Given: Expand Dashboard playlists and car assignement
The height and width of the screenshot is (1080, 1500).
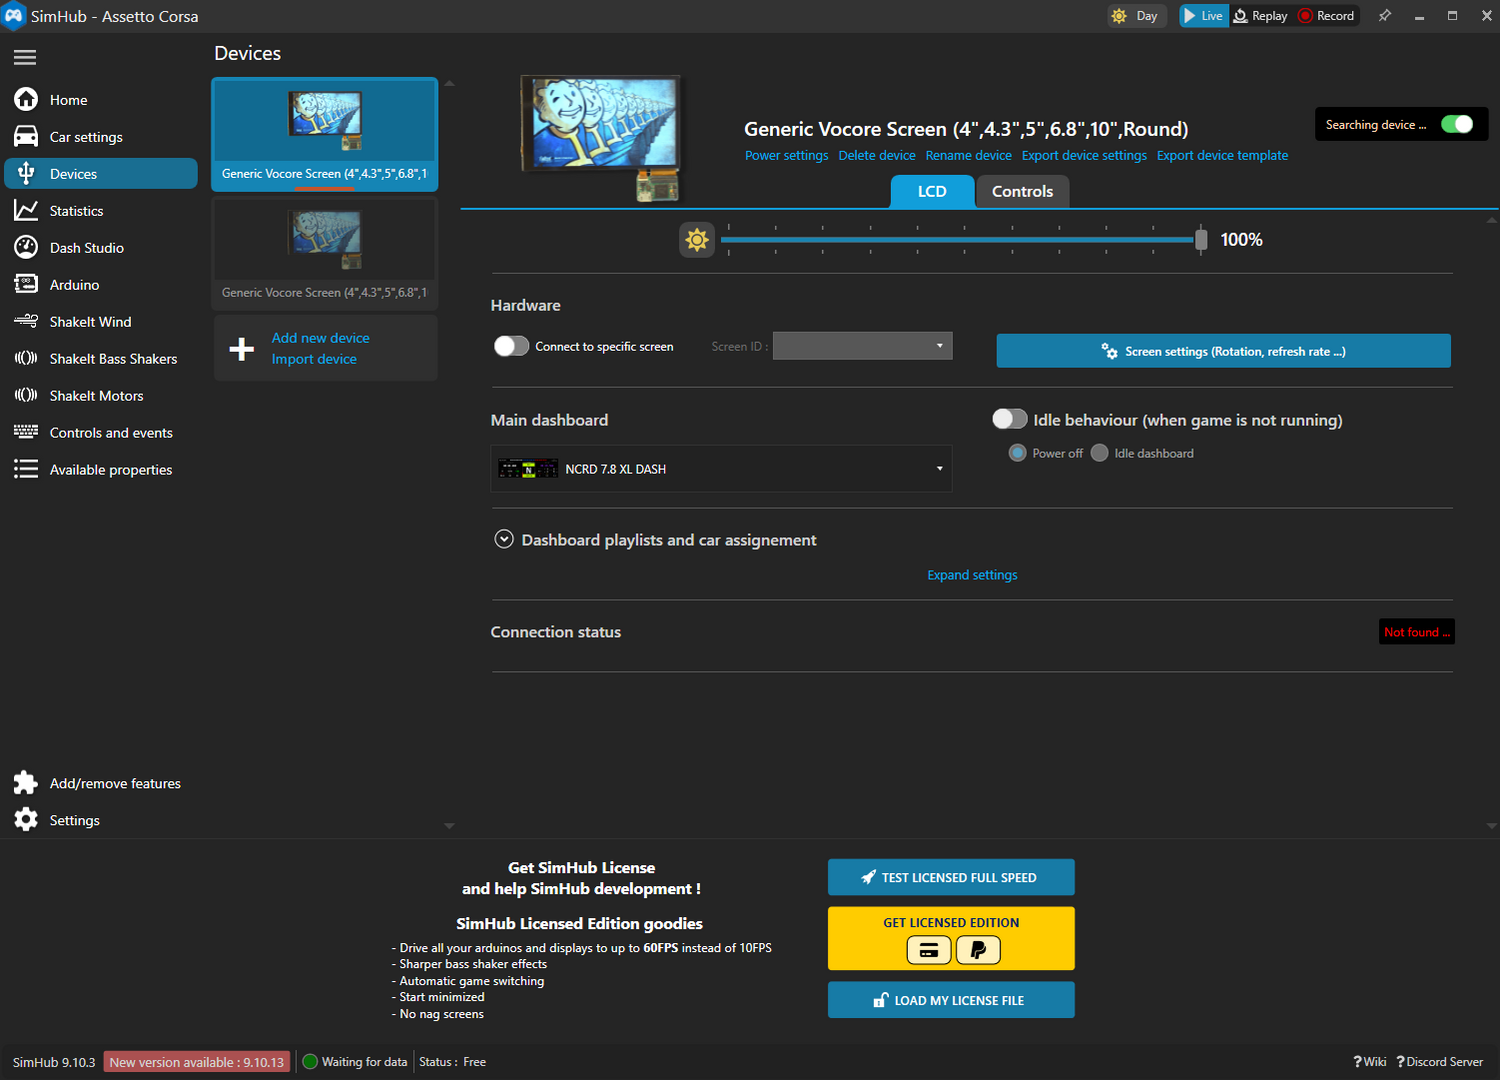Looking at the screenshot, I should pos(504,540).
